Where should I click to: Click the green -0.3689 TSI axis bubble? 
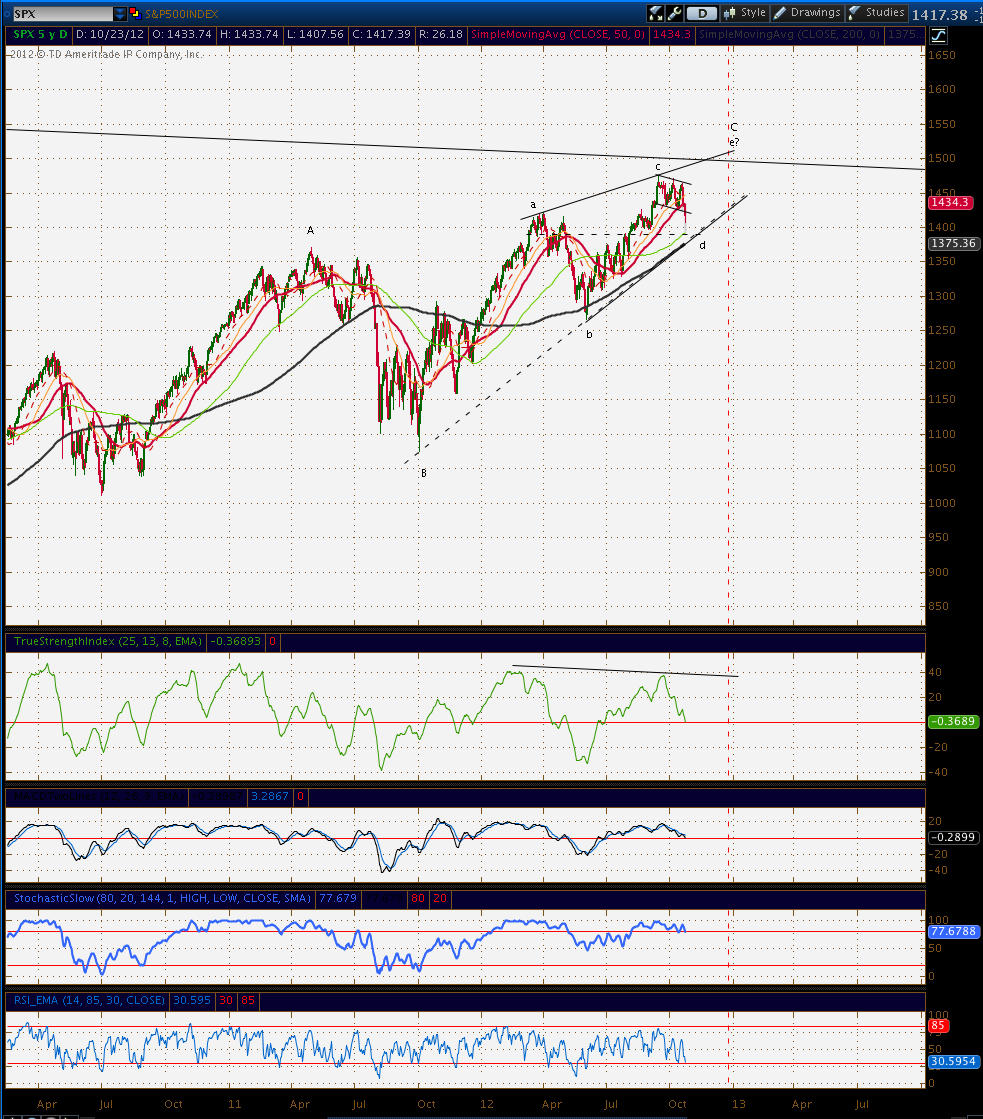pos(953,721)
